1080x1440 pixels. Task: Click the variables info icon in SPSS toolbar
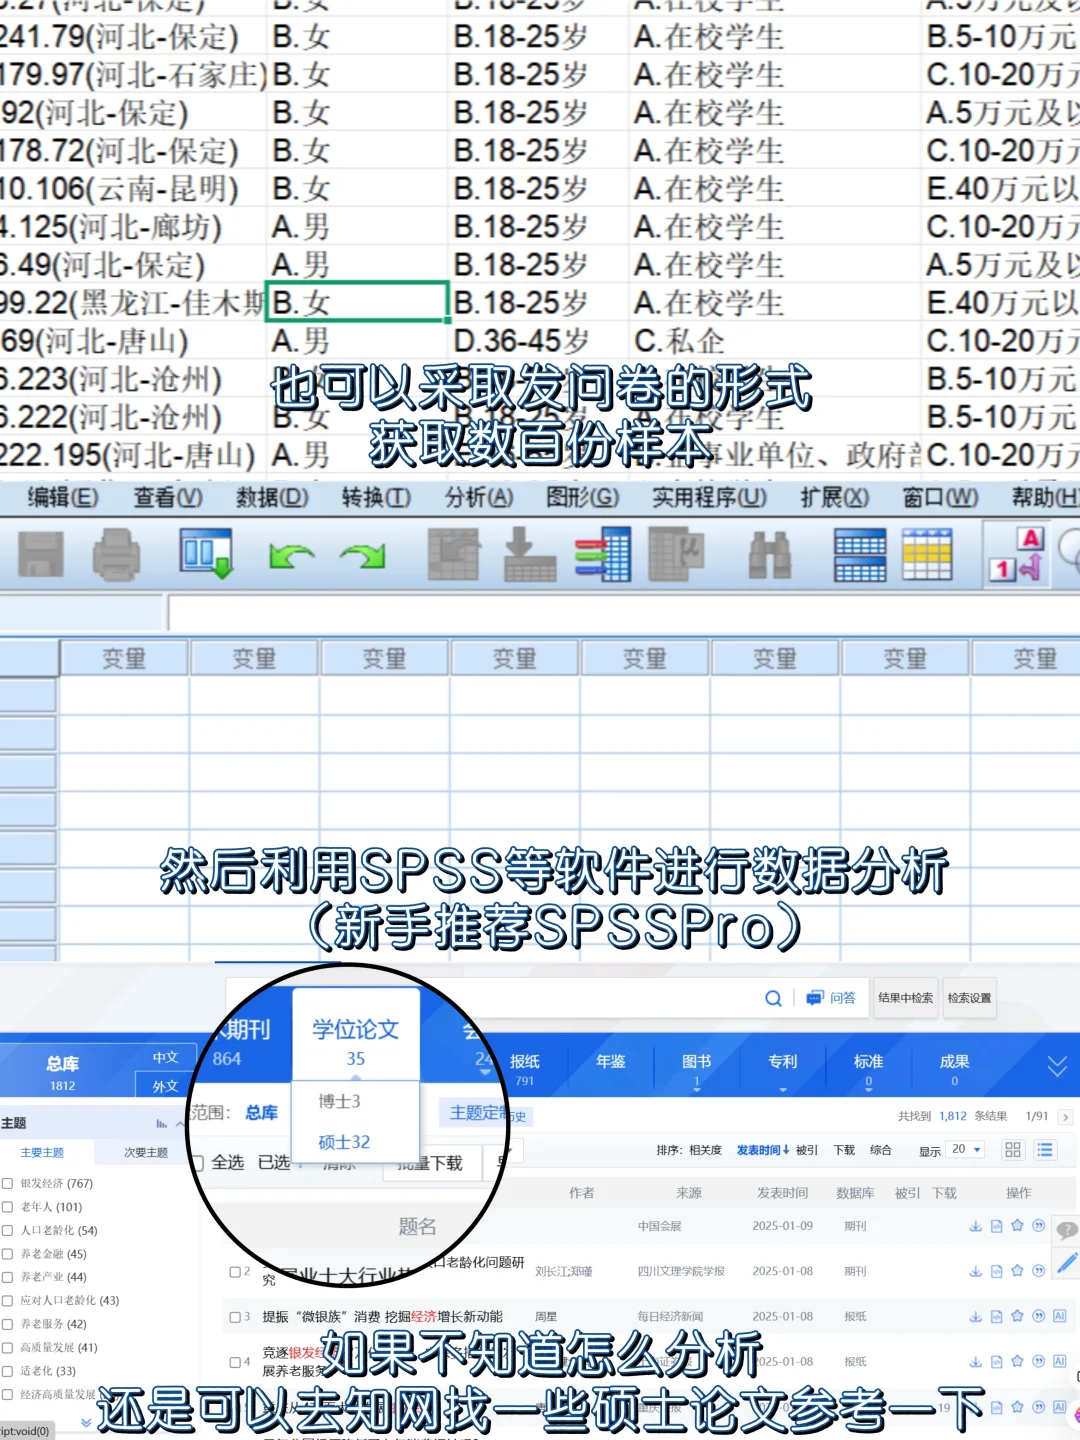tap(602, 554)
